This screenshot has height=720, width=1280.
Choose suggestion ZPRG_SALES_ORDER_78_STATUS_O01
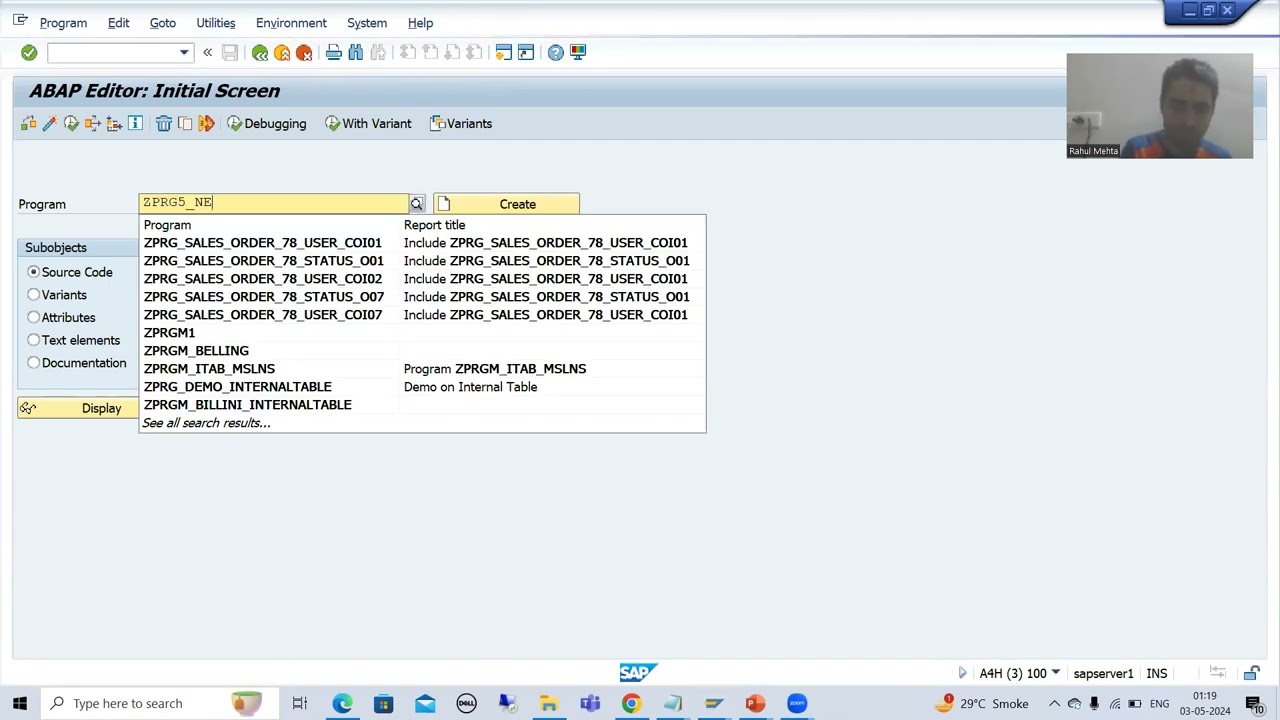pos(422,261)
